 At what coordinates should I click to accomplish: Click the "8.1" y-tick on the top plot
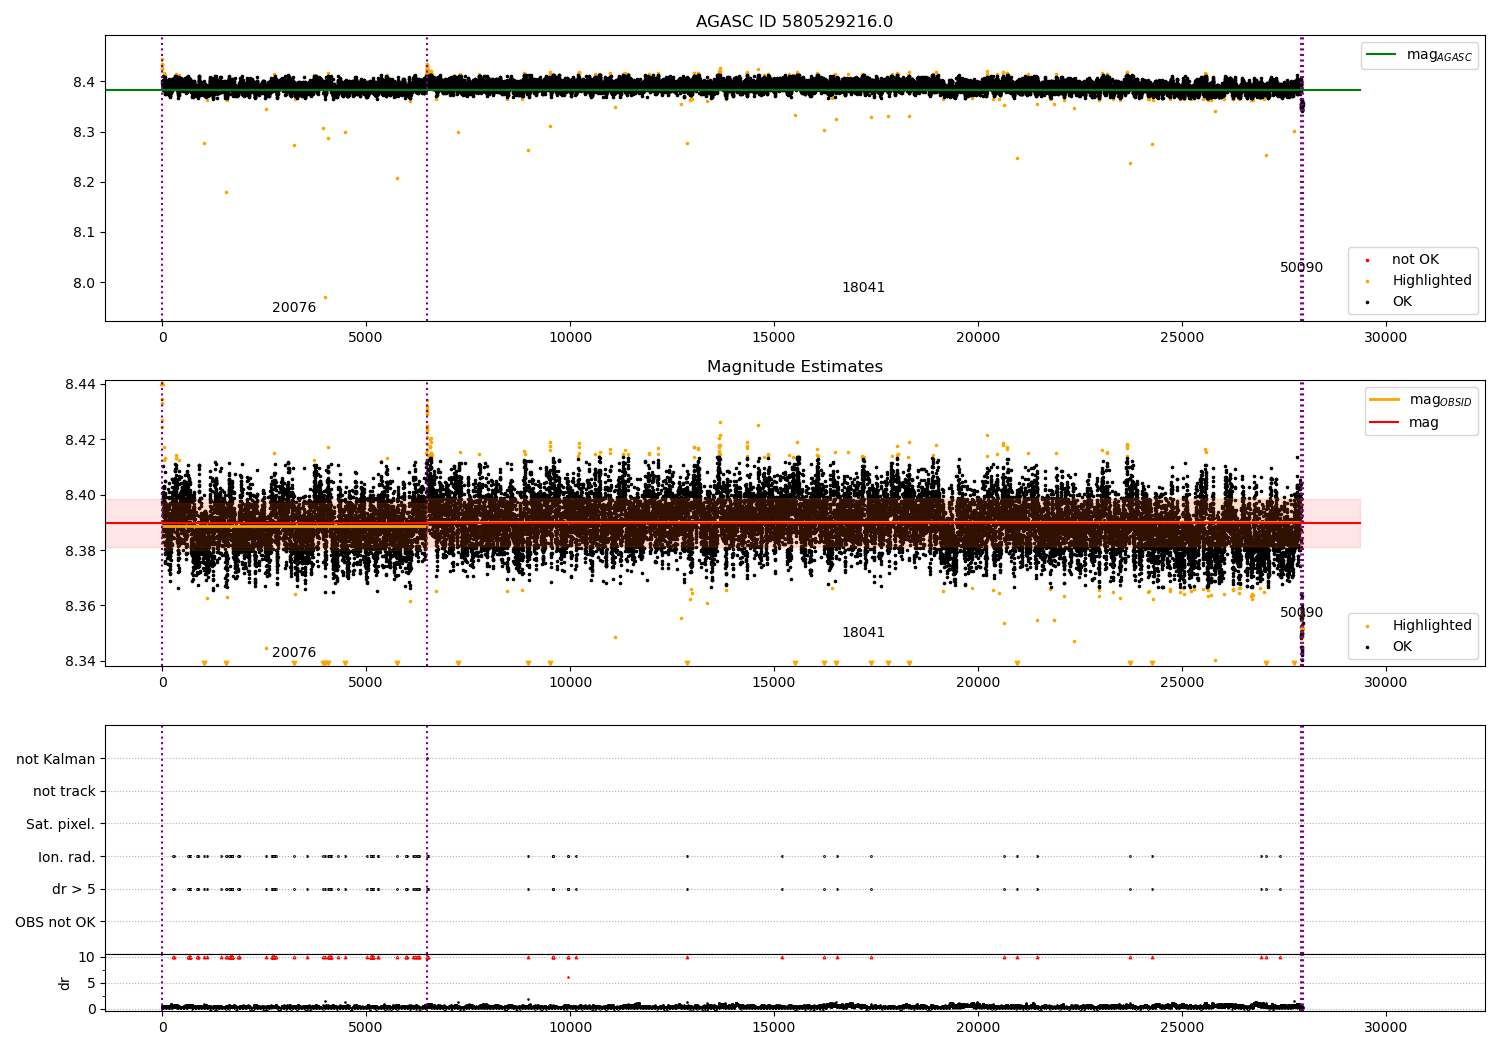[85, 233]
